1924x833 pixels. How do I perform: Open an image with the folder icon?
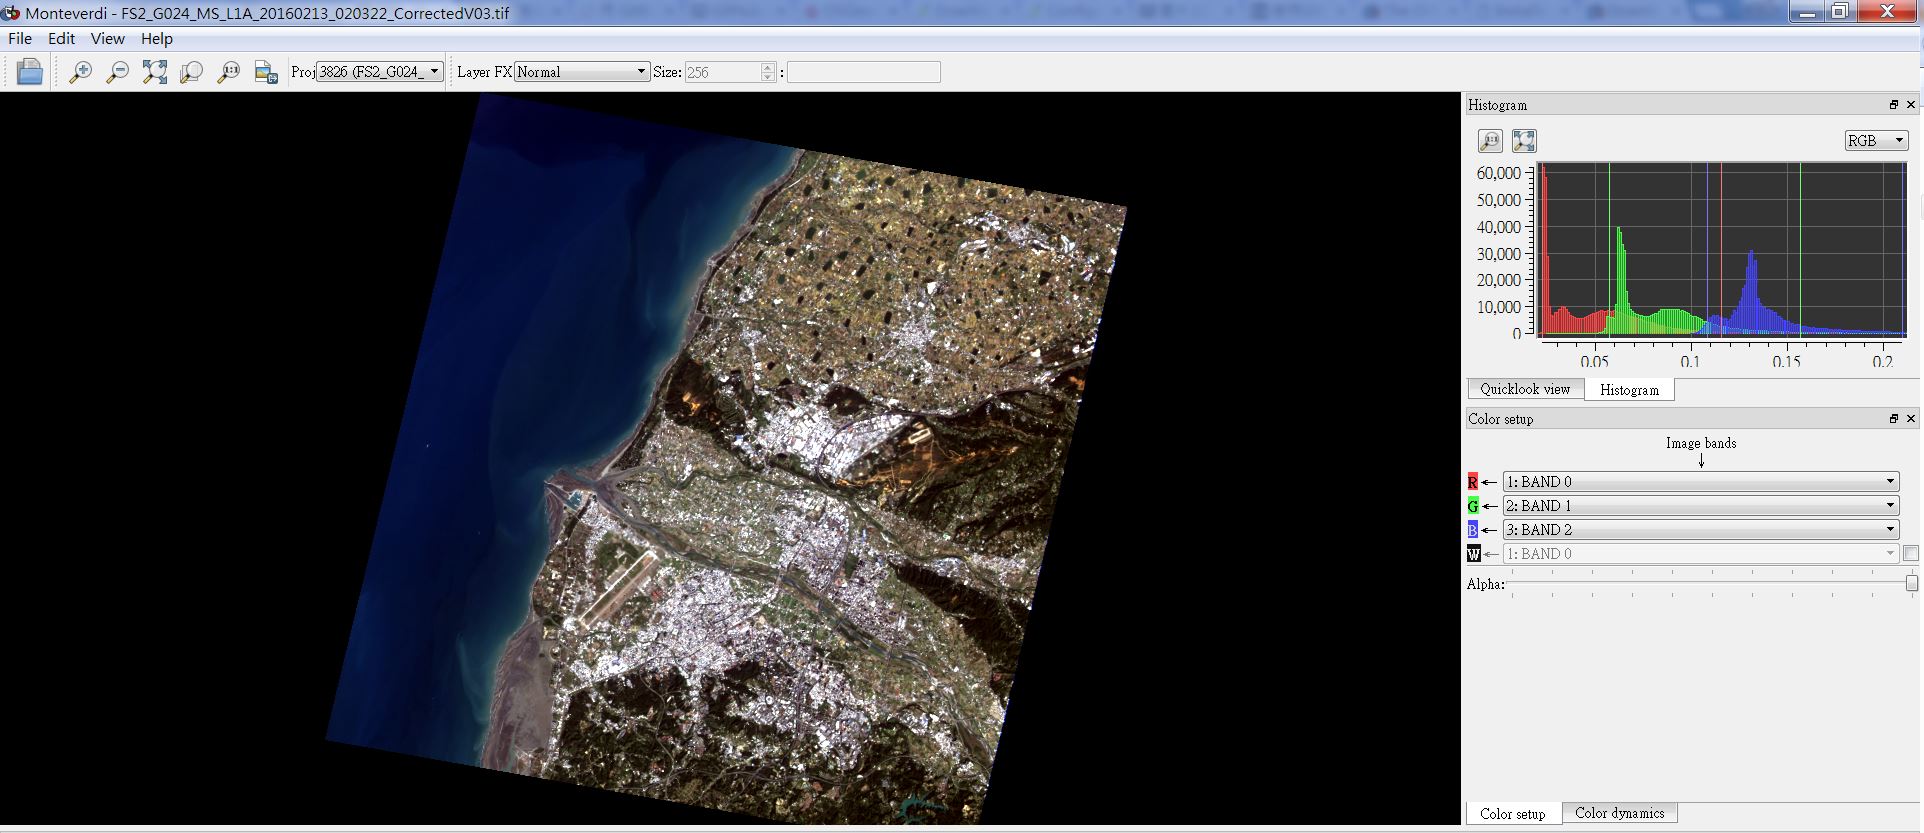30,72
